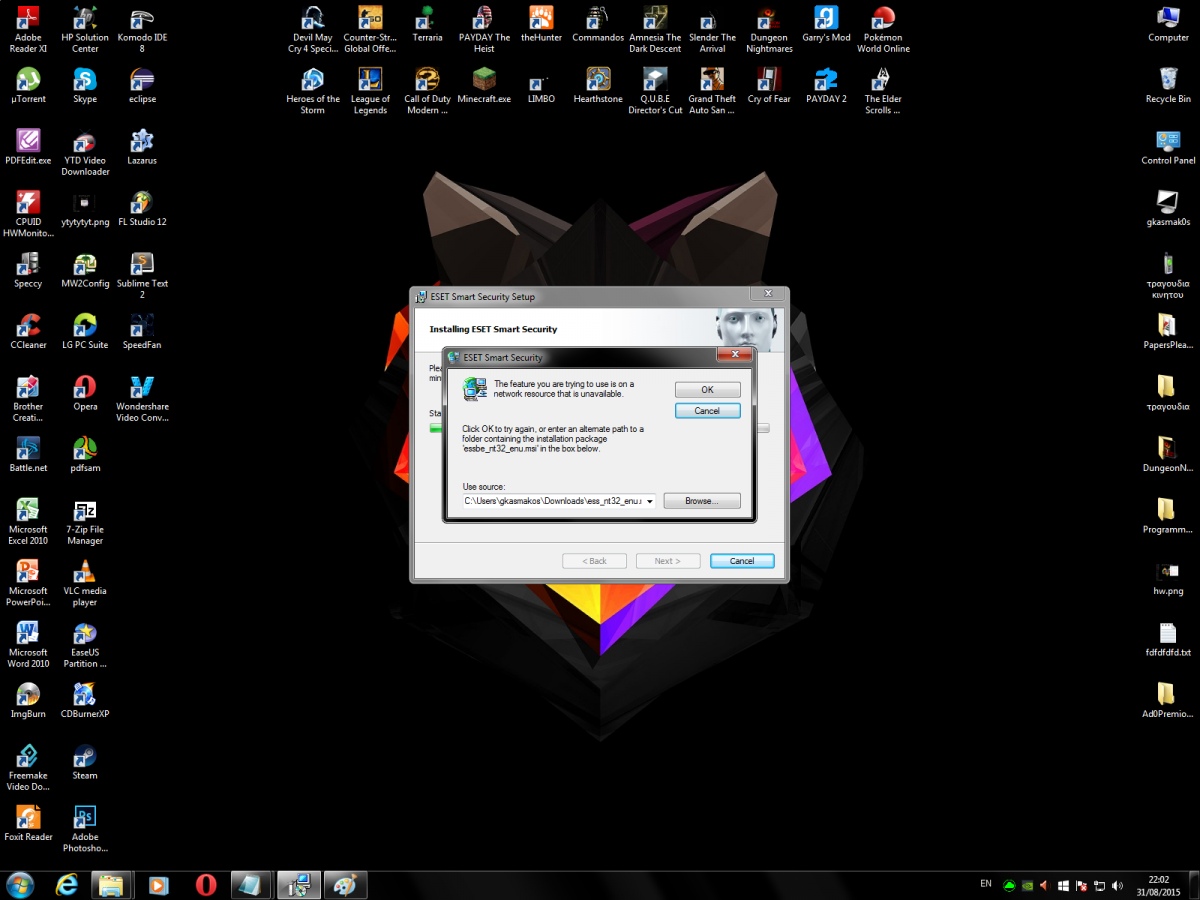Image resolution: width=1200 pixels, height=900 pixels.
Task: Select the Computer desktop icon
Action: coord(1168,24)
